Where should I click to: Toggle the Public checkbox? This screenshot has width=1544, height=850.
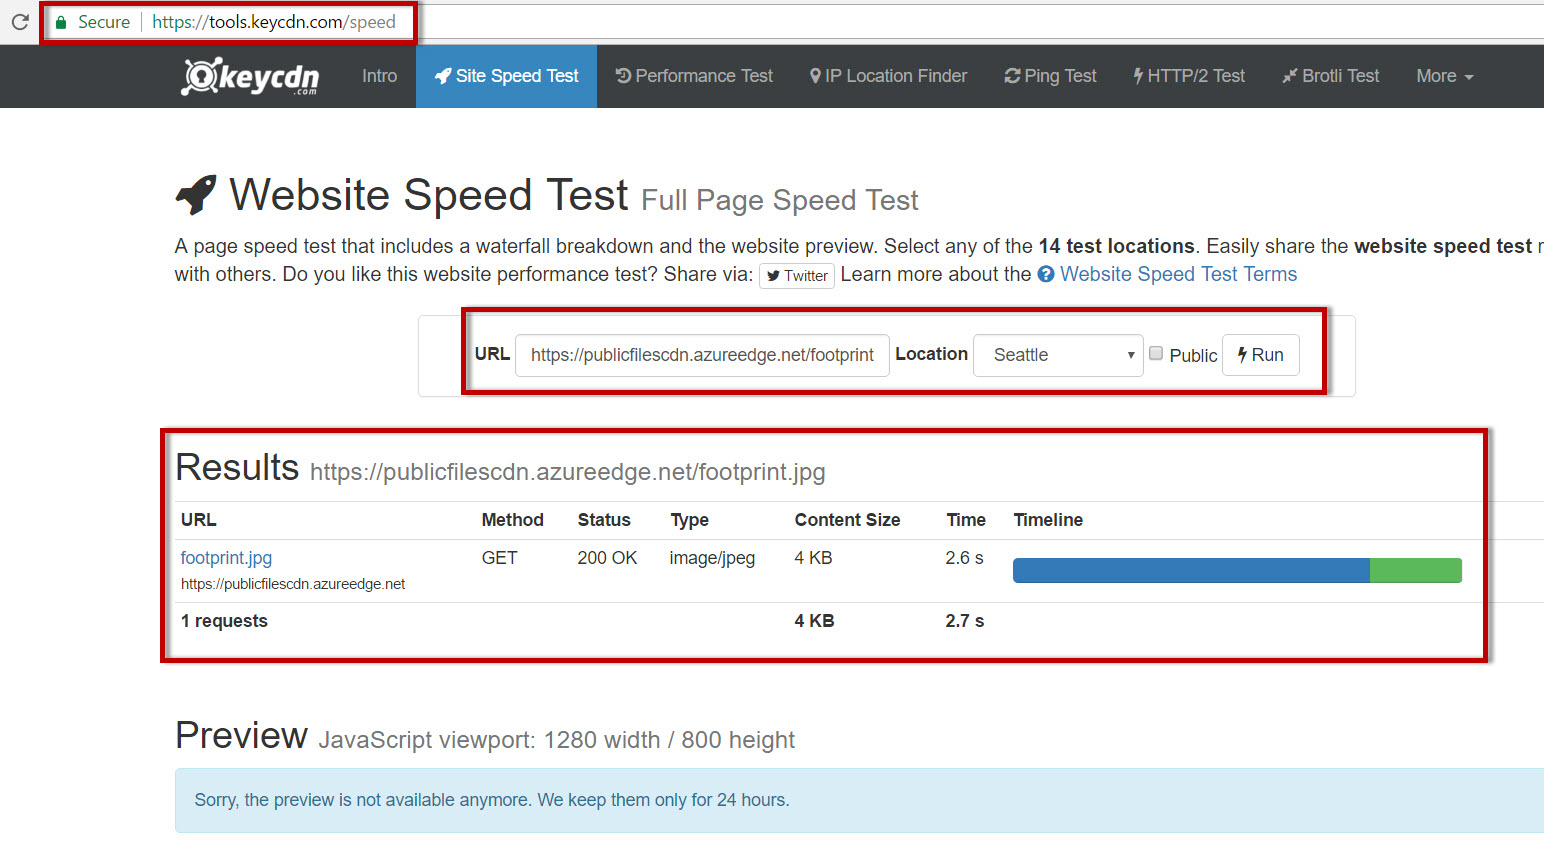(1156, 353)
